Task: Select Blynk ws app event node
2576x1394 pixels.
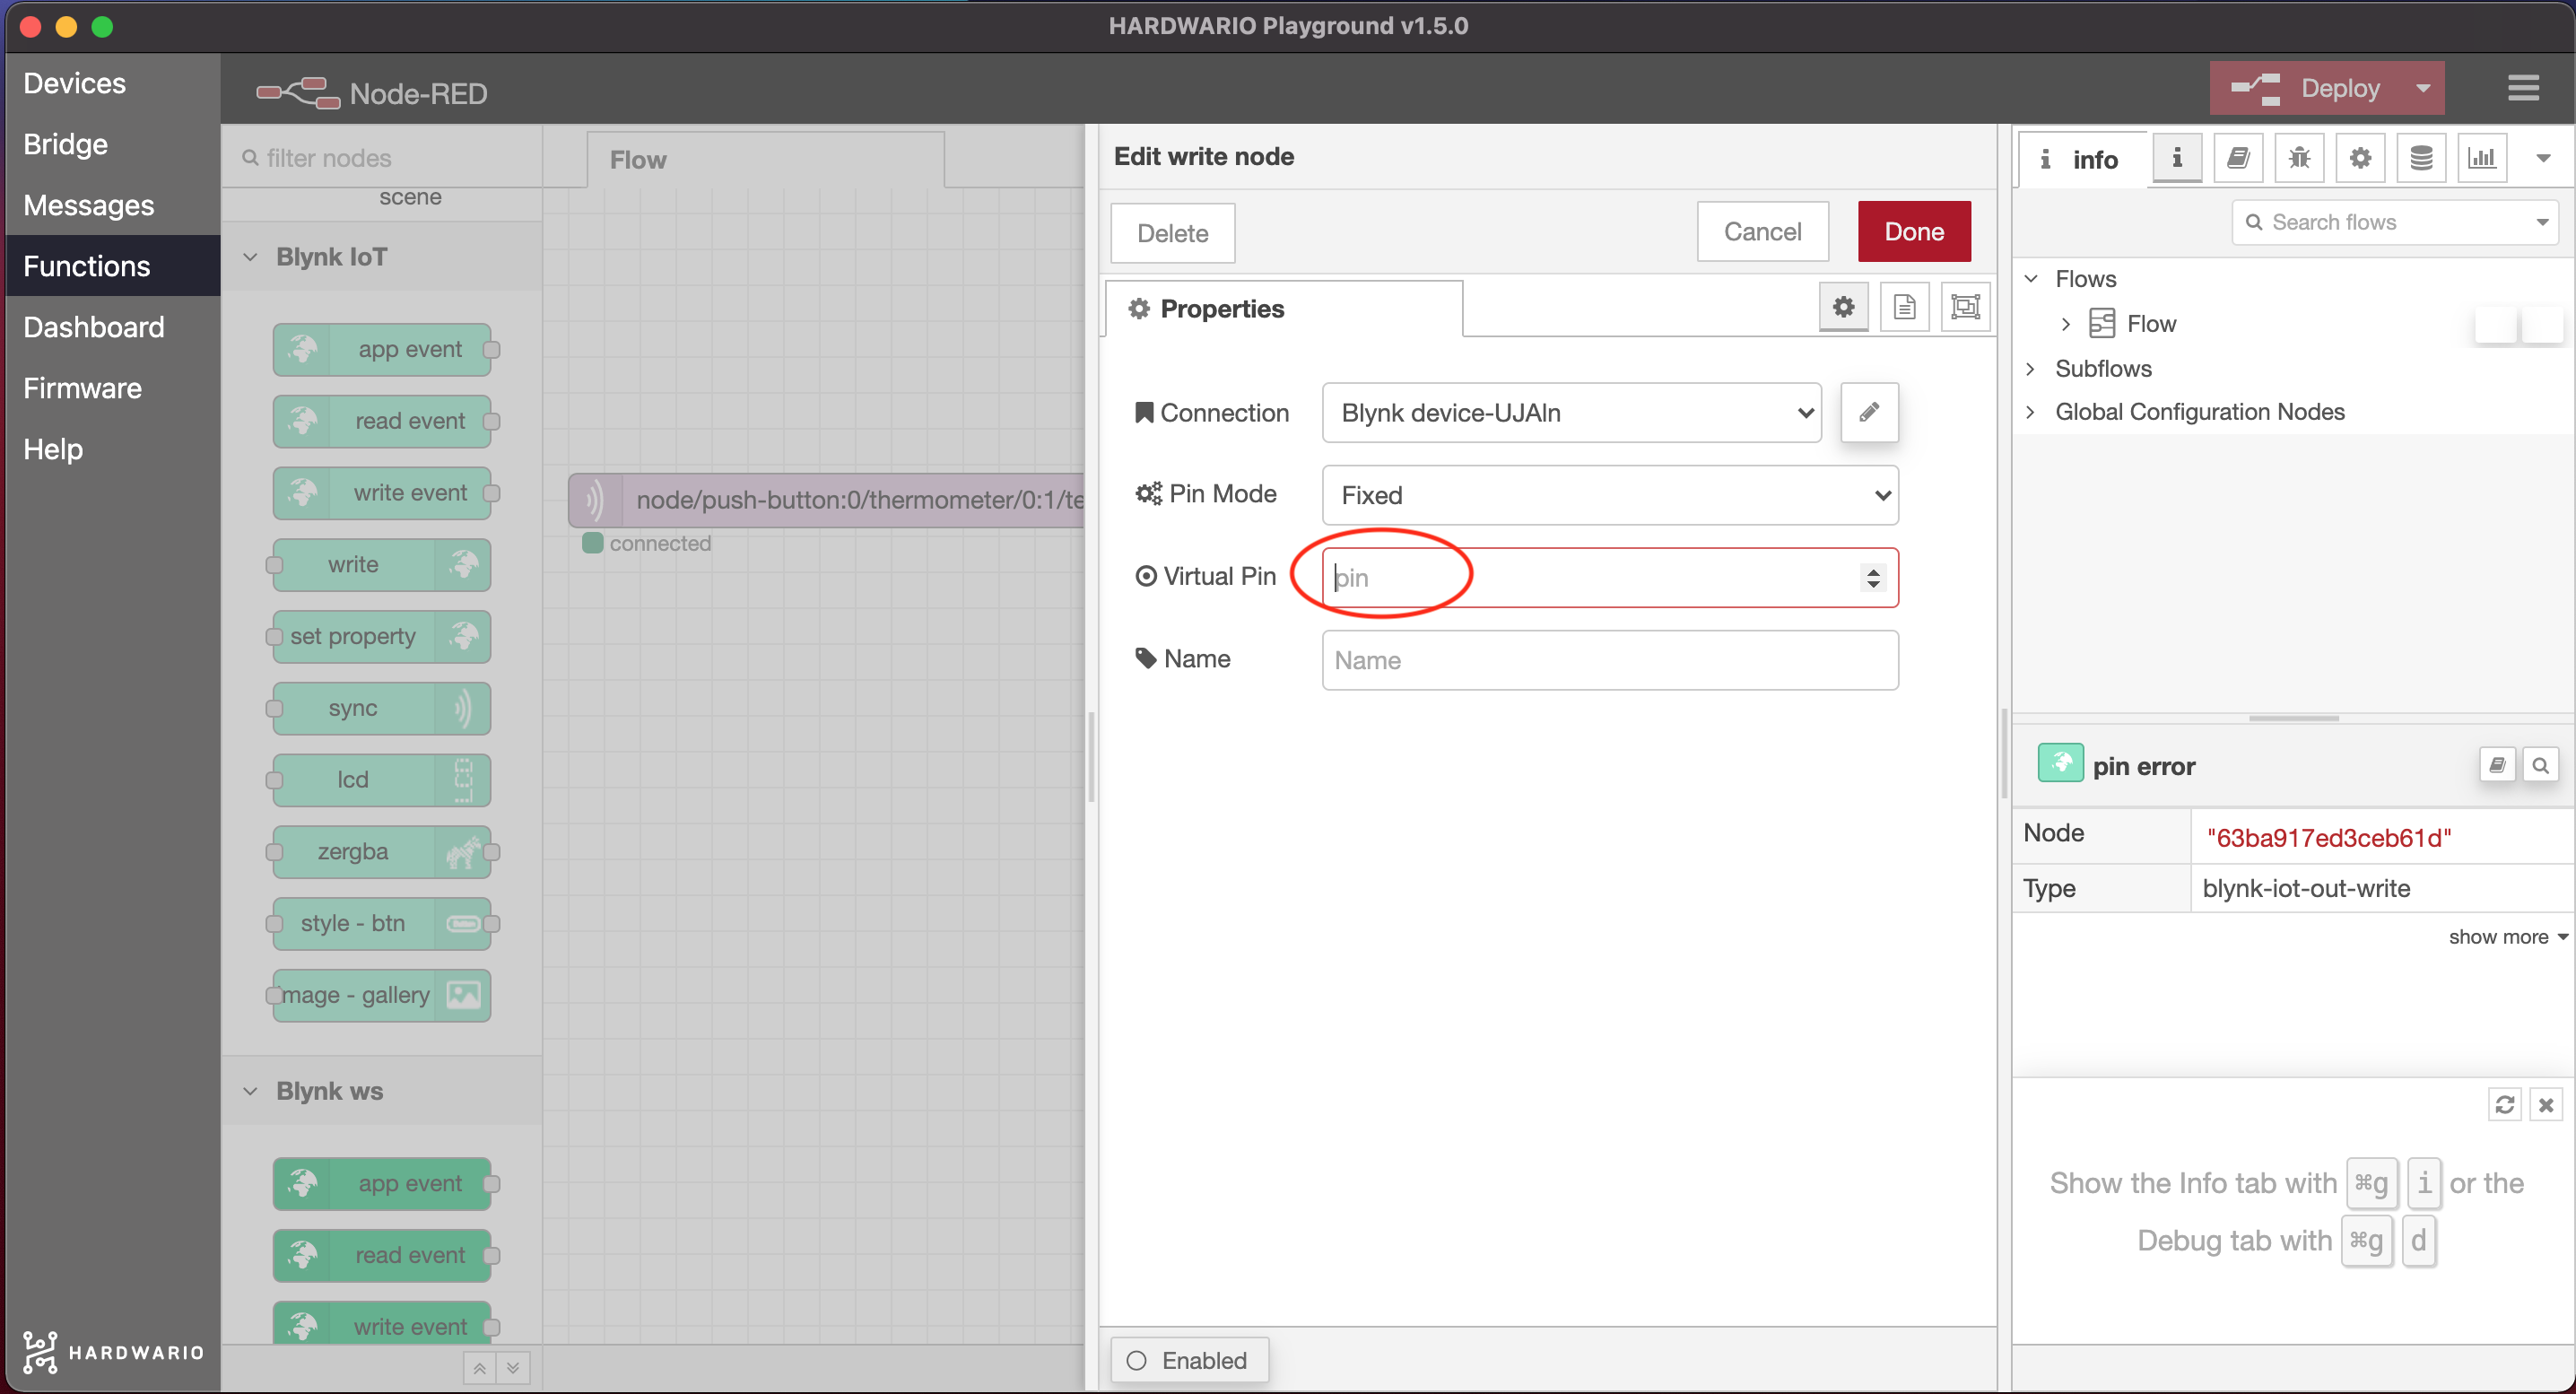Action: pos(382,1184)
